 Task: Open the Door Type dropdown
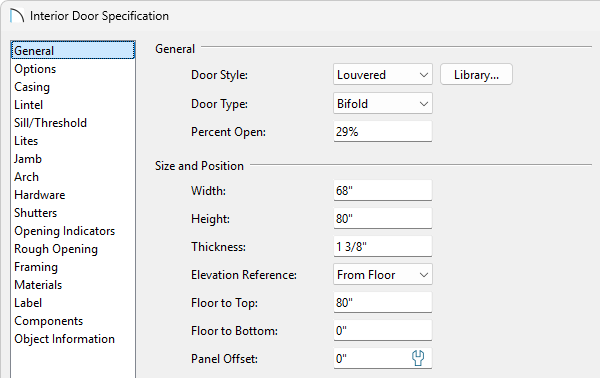pos(383,103)
